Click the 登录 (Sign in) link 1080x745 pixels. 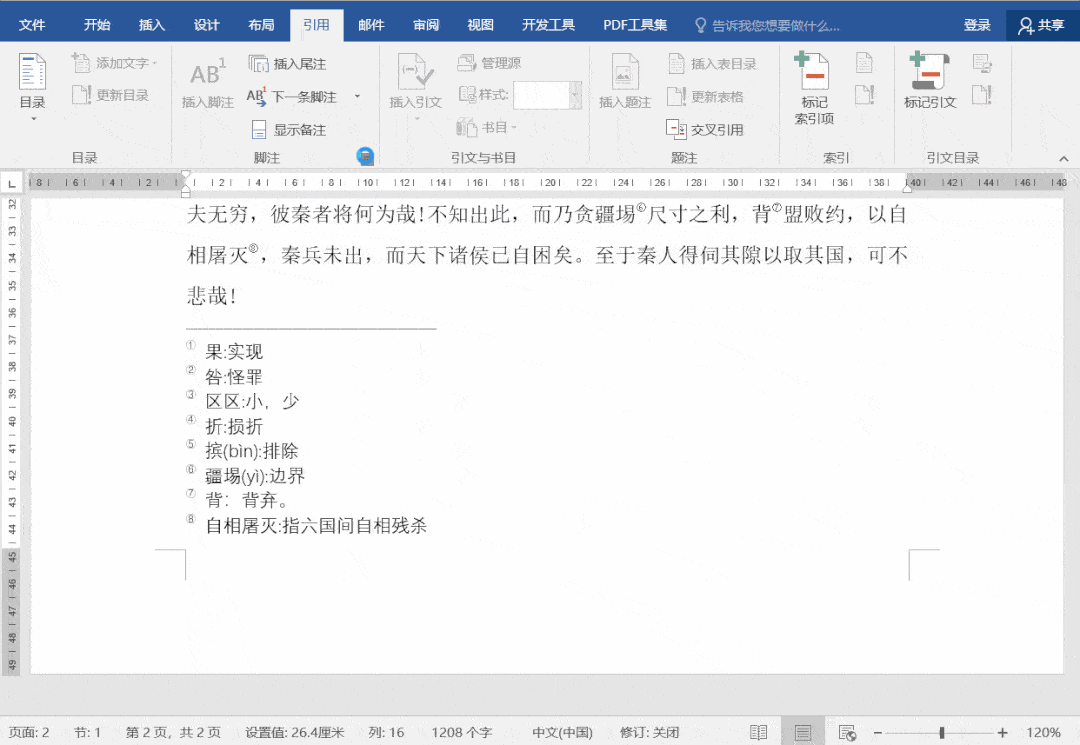click(x=977, y=25)
